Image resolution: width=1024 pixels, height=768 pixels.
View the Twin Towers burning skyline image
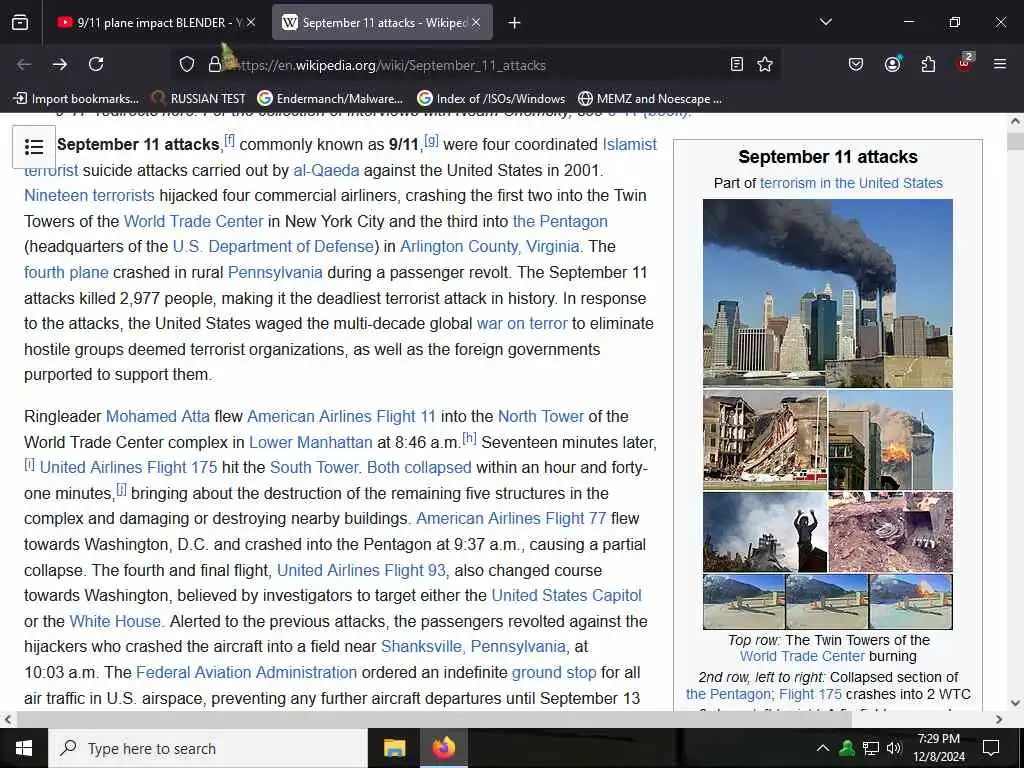click(827, 293)
